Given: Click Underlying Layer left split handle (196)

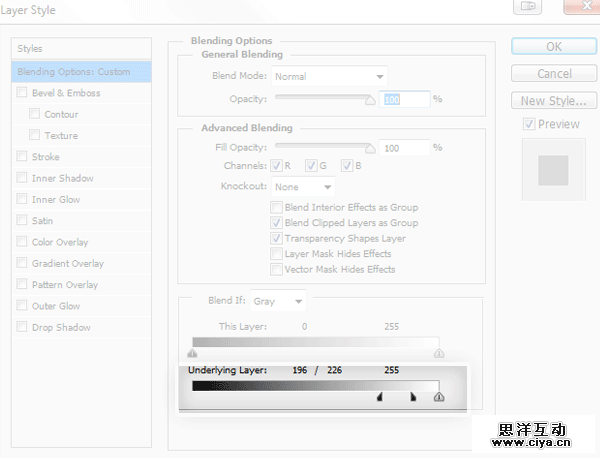Looking at the screenshot, I should click(380, 397).
